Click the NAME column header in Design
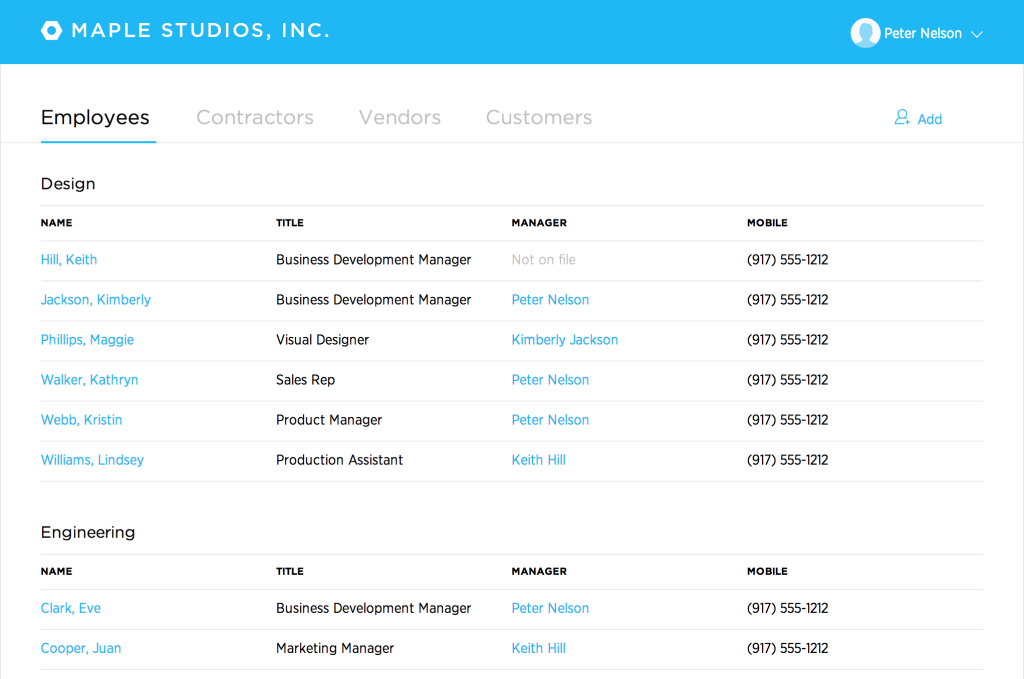The height and width of the screenshot is (679, 1024). 56,222
